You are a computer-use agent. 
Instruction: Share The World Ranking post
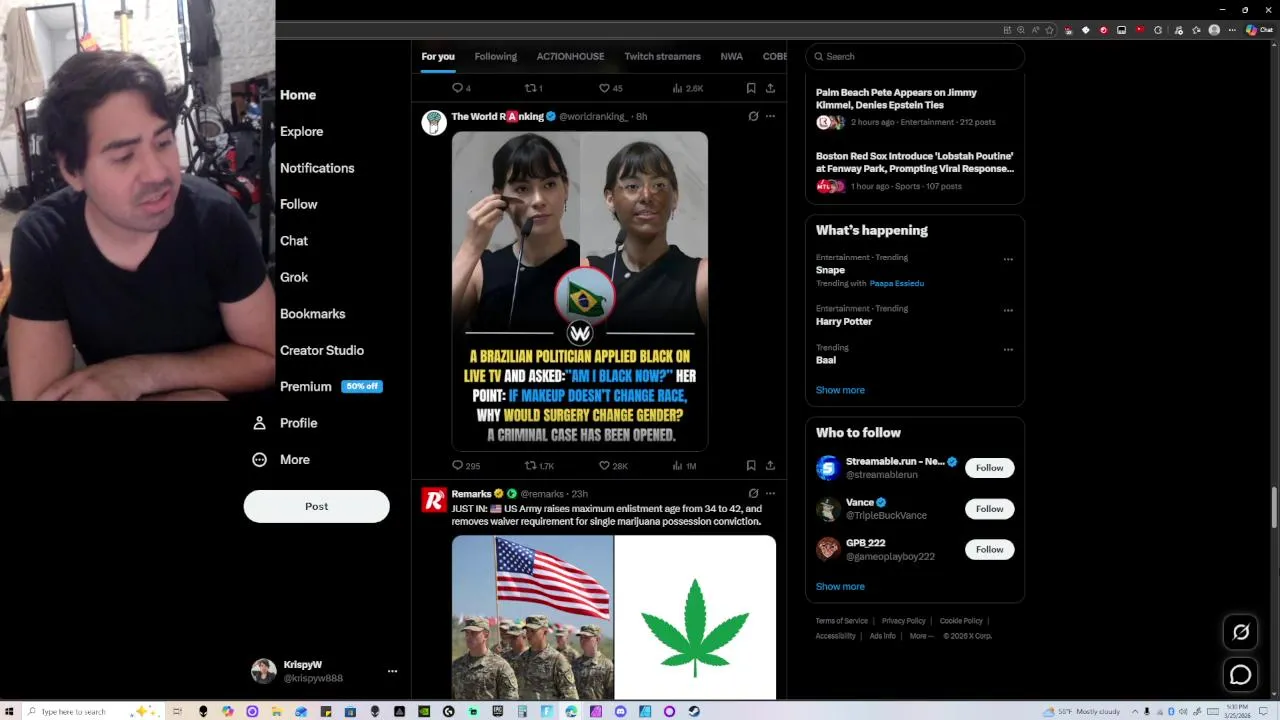pyautogui.click(x=770, y=466)
